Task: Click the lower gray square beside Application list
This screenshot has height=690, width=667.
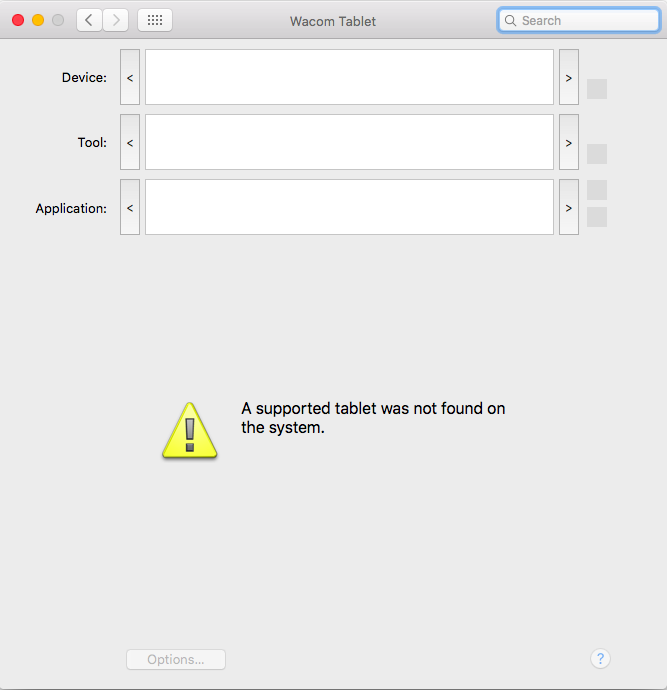Action: pos(597,217)
